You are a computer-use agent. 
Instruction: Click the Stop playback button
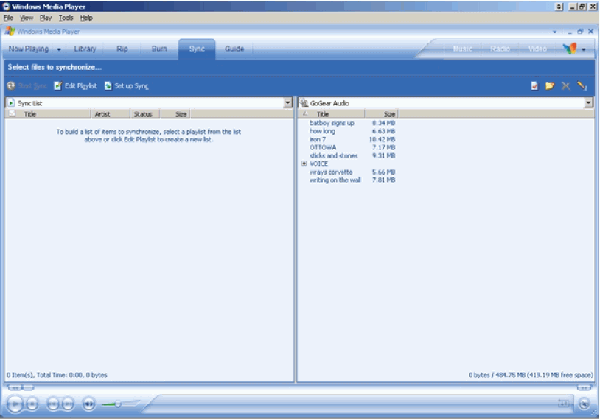33,404
